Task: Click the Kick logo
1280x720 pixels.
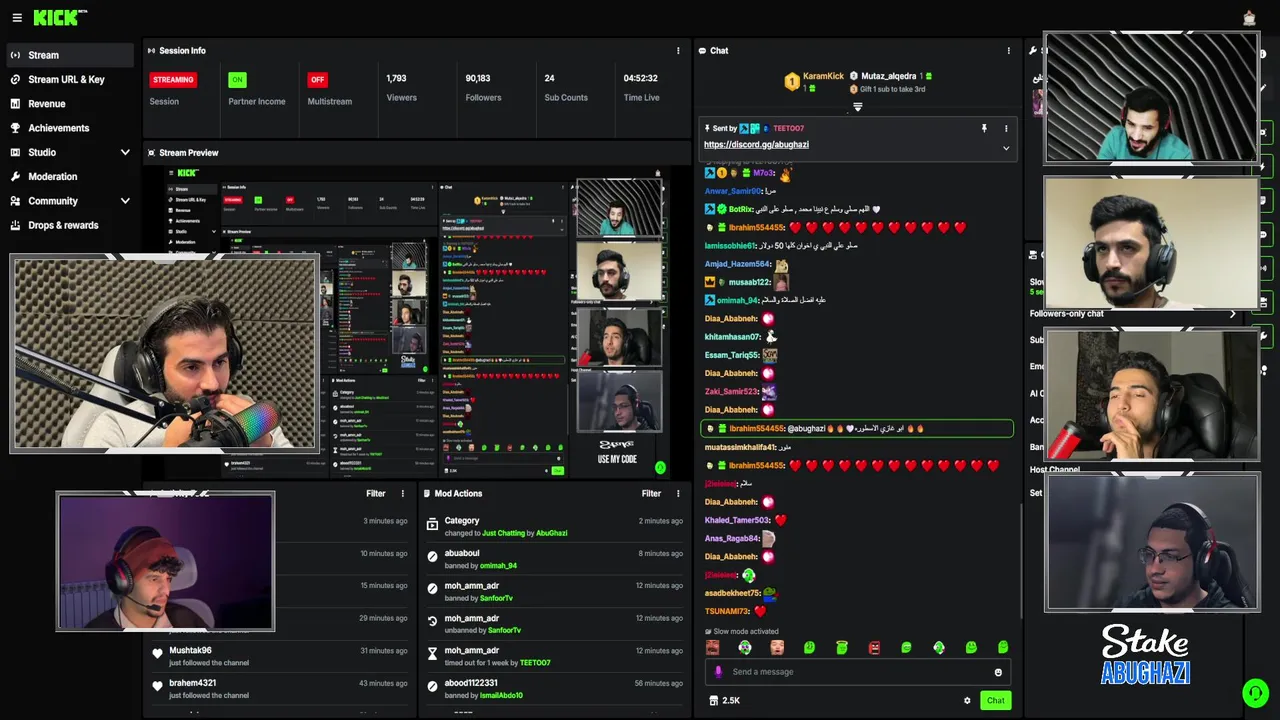Action: coord(60,18)
